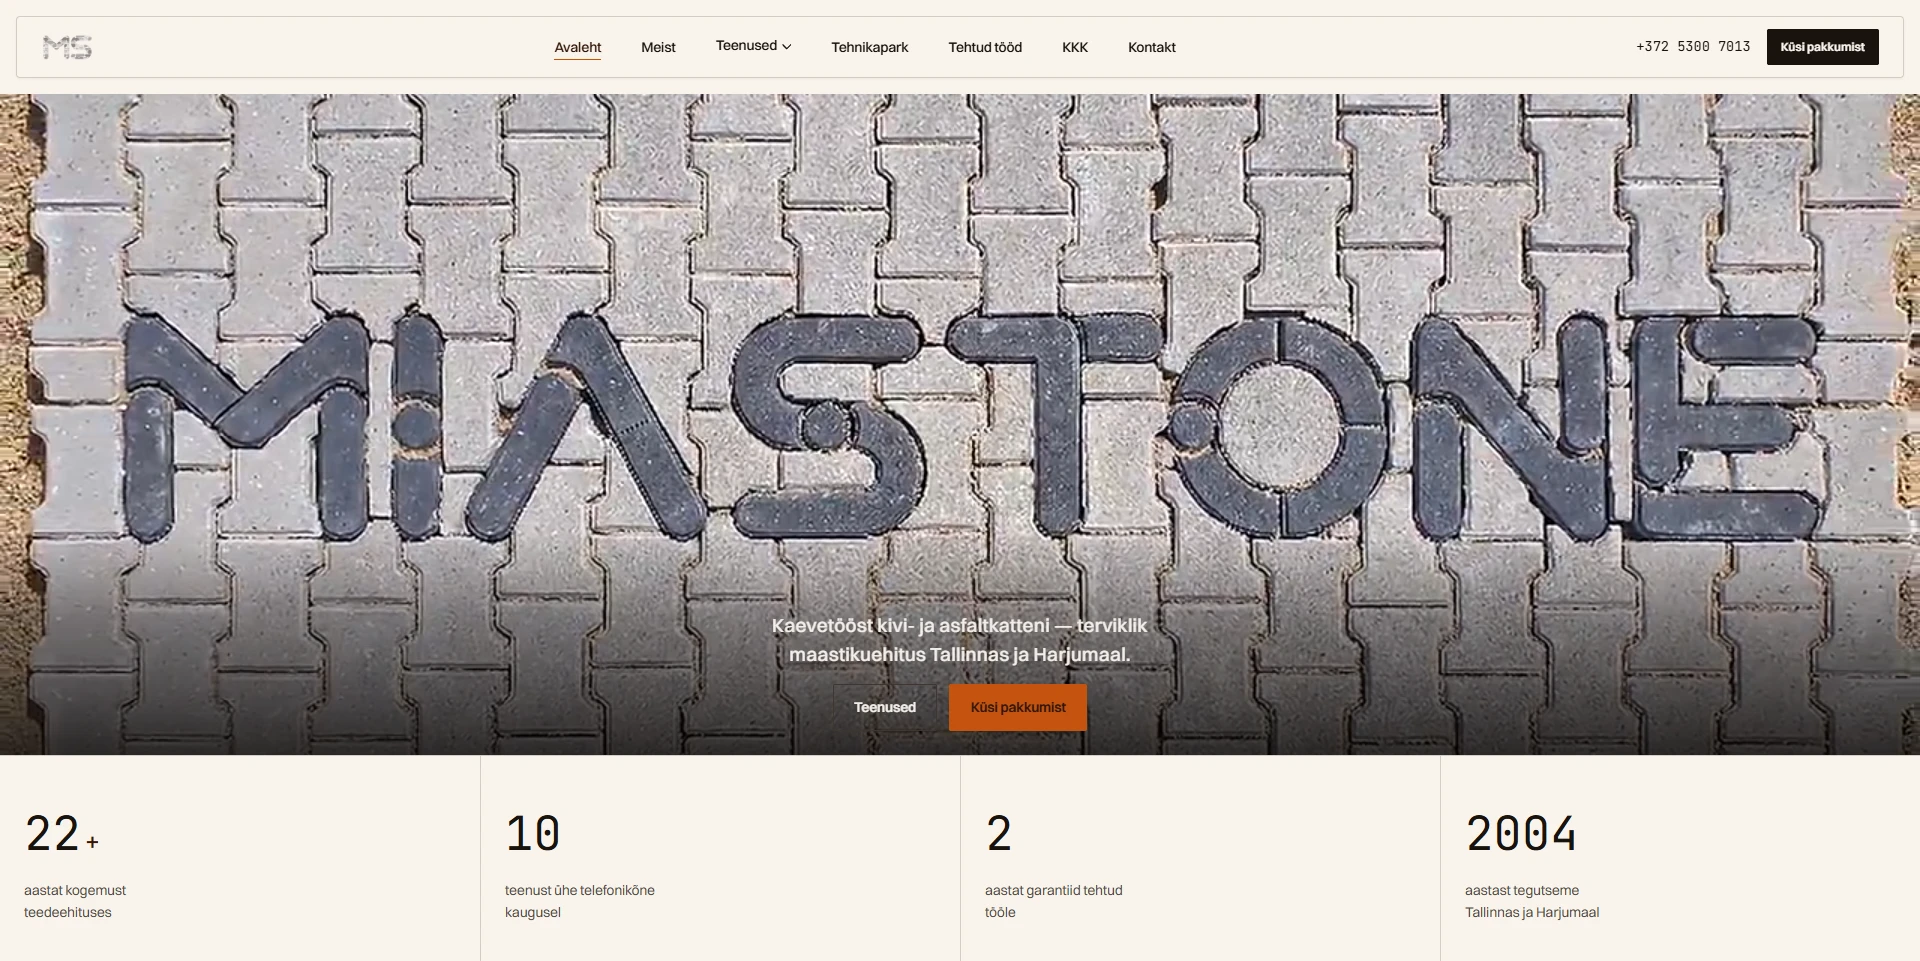Screen dimensions: 1920x961
Task: Expand the Teenused dropdown menu
Action: click(x=753, y=46)
